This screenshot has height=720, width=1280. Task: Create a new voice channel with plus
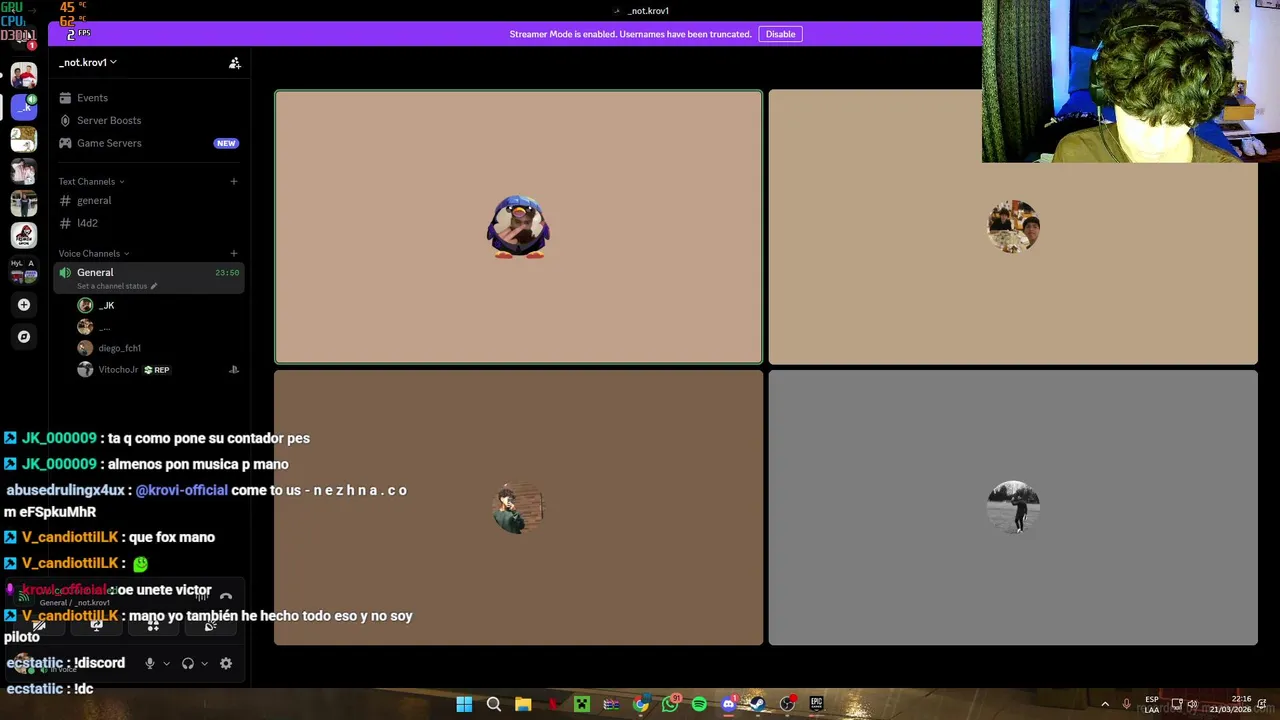click(x=233, y=253)
